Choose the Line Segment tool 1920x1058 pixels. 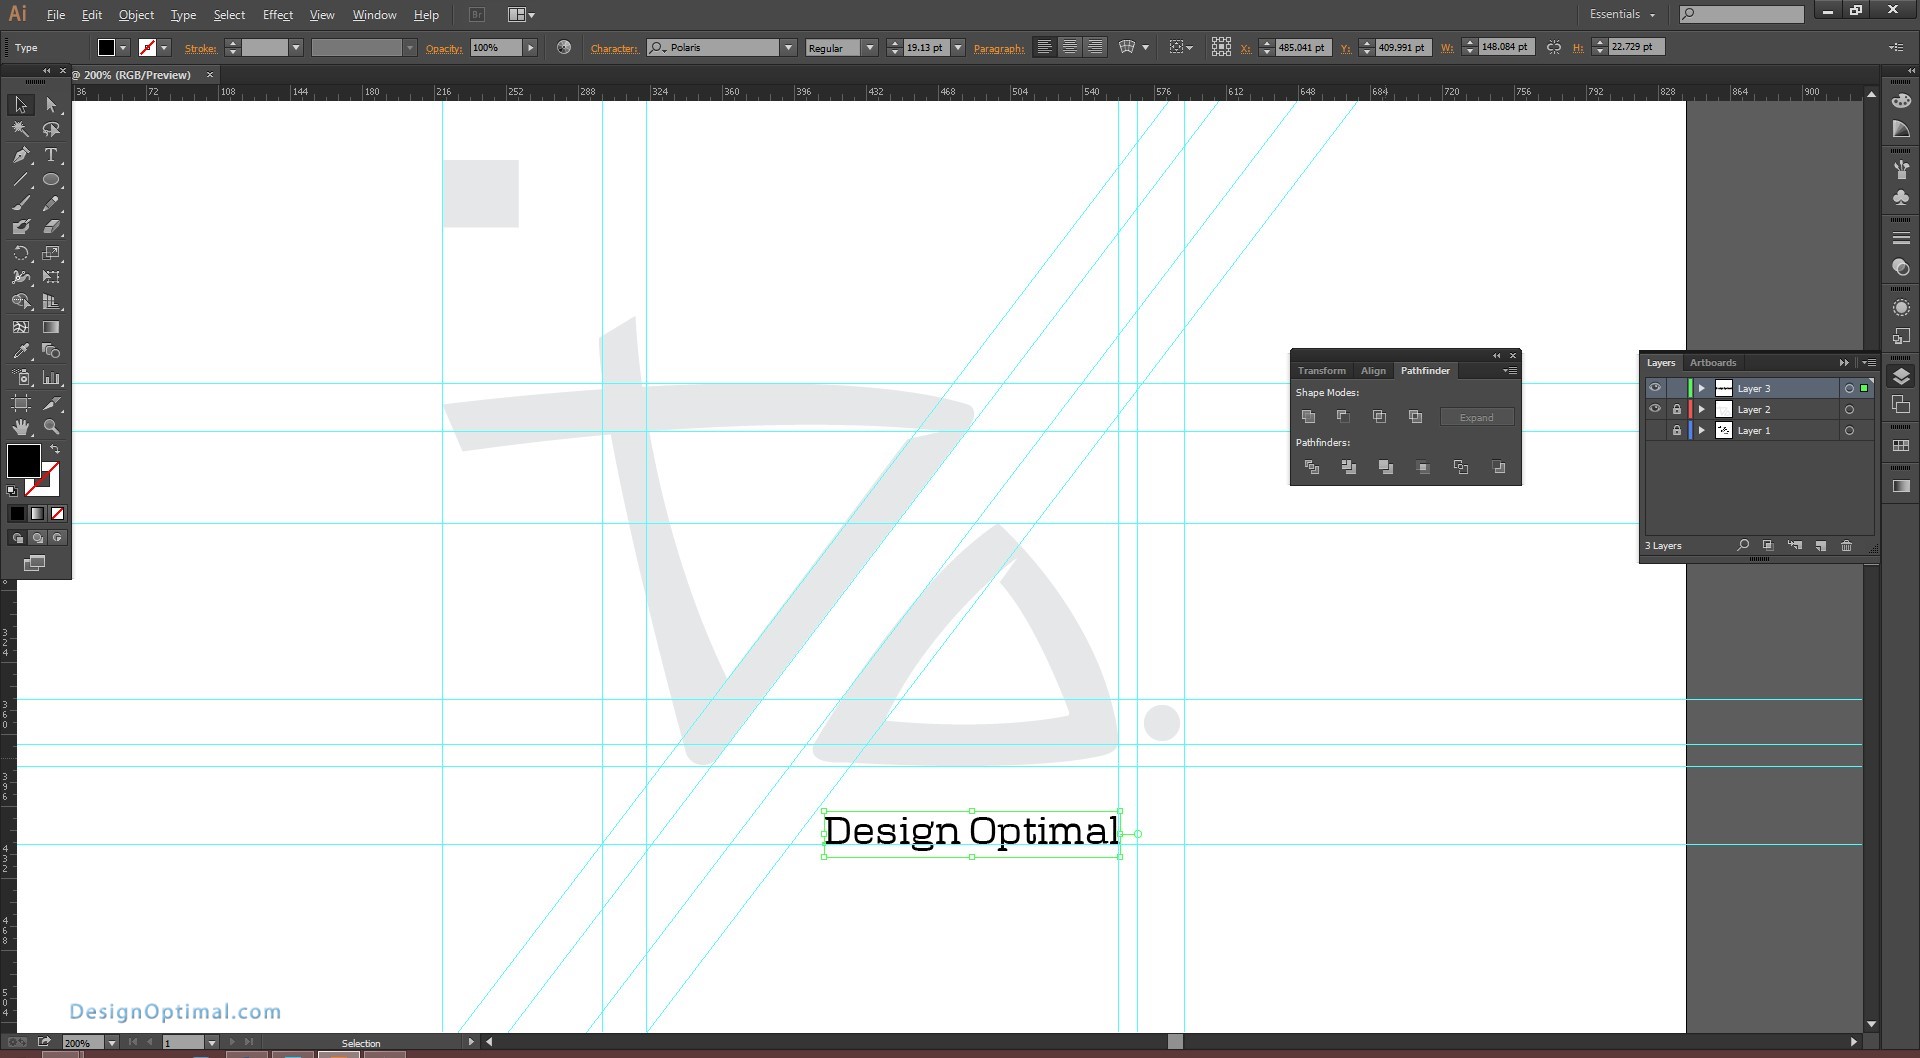20,180
